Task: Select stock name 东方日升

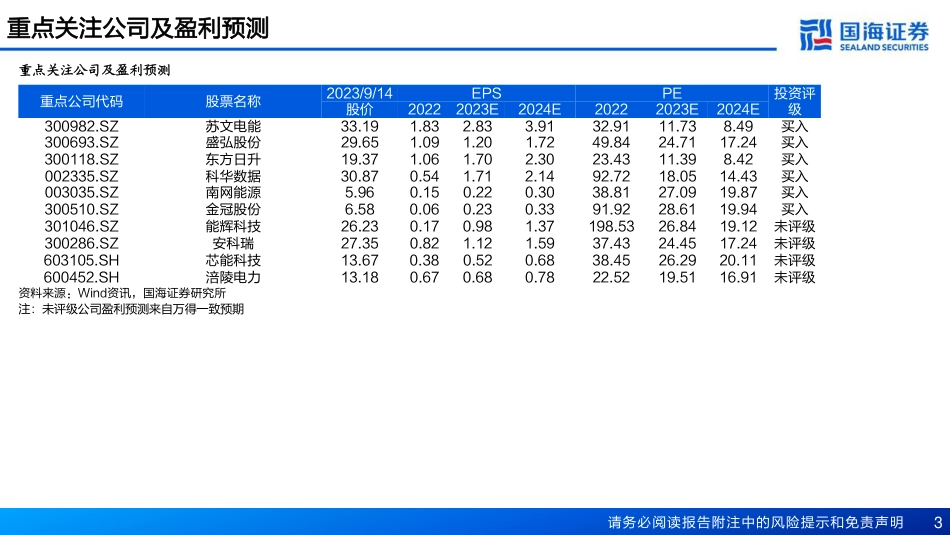Action: coord(233,159)
